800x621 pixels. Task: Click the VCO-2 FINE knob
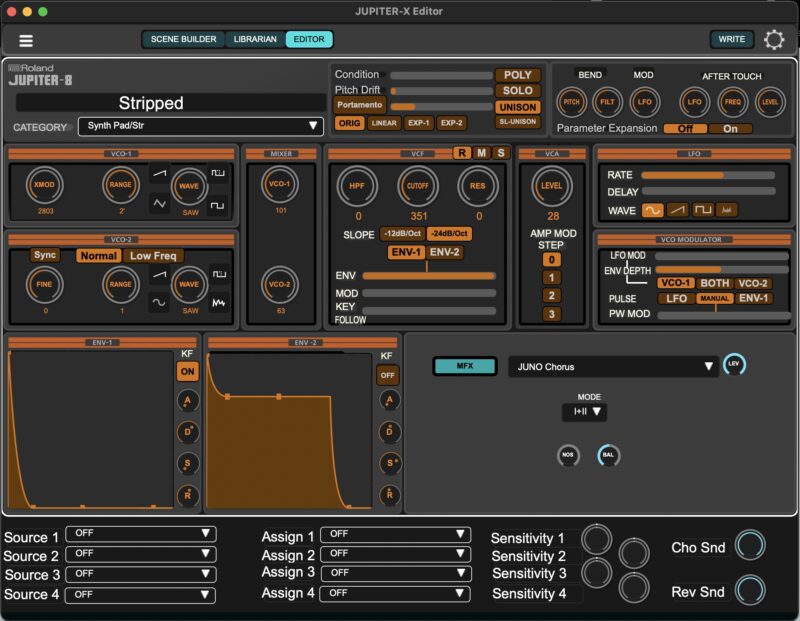(x=44, y=284)
